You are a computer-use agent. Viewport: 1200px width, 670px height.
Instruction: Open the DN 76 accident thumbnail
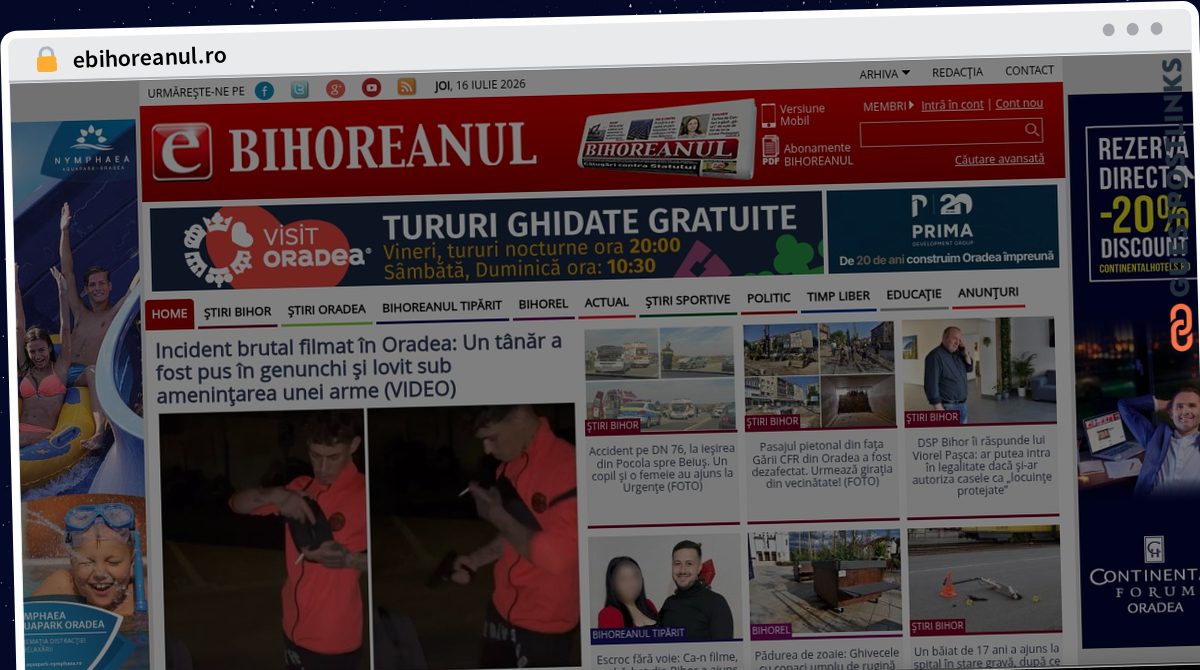pos(660,378)
